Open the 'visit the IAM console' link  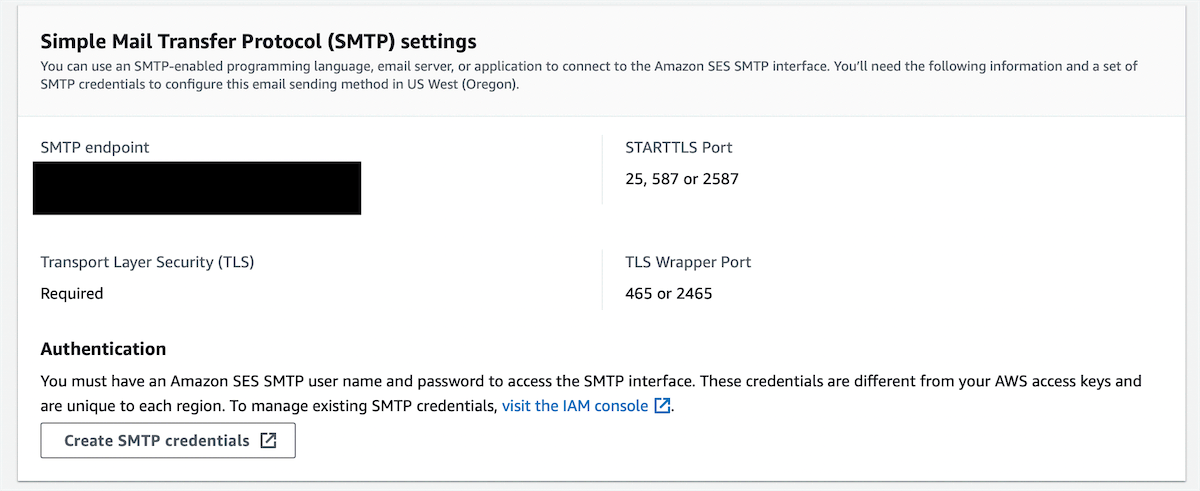(575, 406)
